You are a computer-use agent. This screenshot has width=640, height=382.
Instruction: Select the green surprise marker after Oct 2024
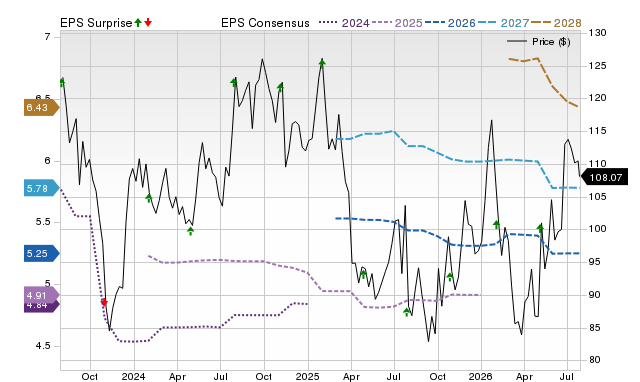click(280, 87)
